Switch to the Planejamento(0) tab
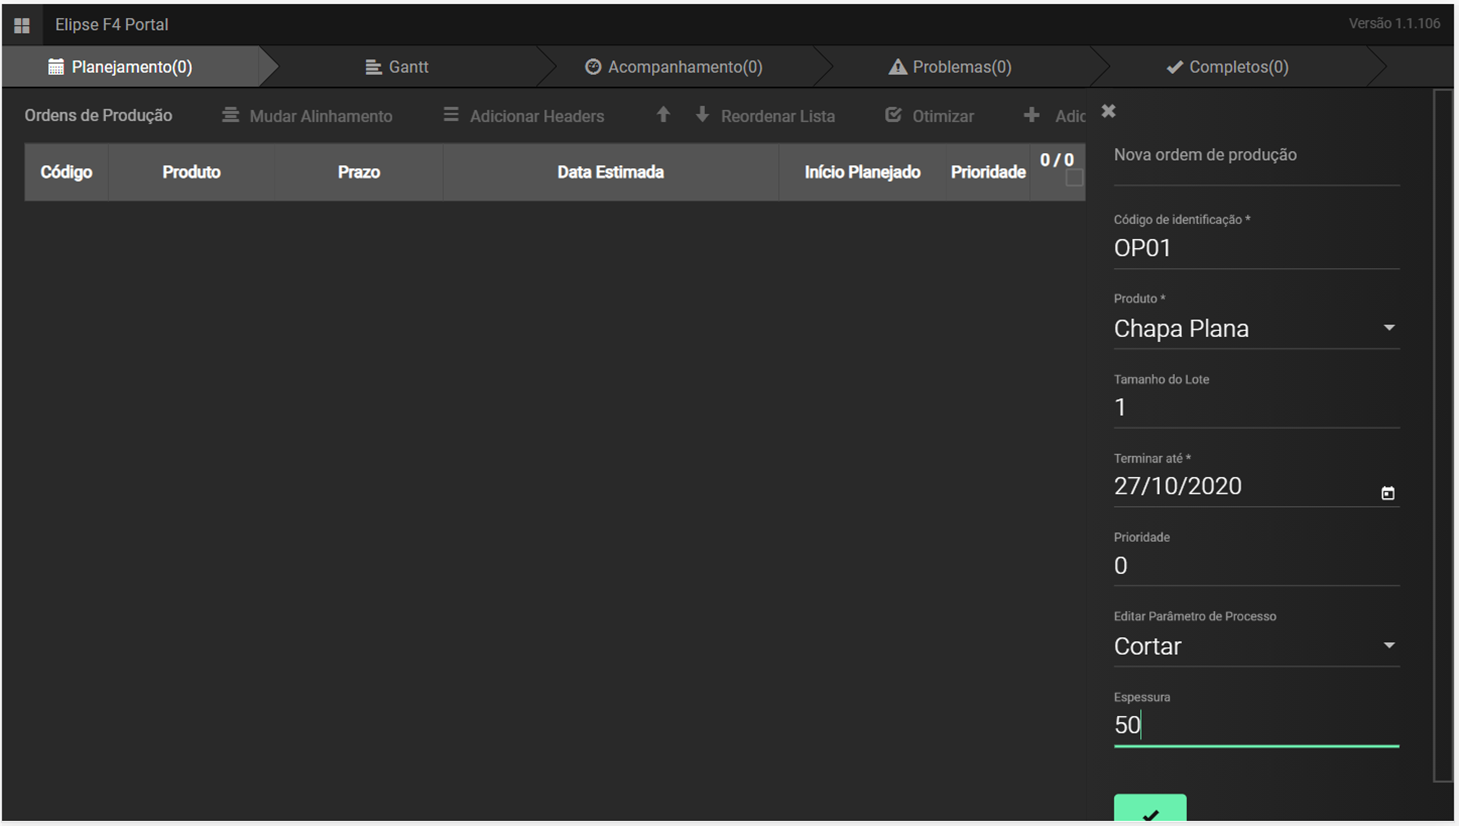This screenshot has height=826, width=1459. 131,67
